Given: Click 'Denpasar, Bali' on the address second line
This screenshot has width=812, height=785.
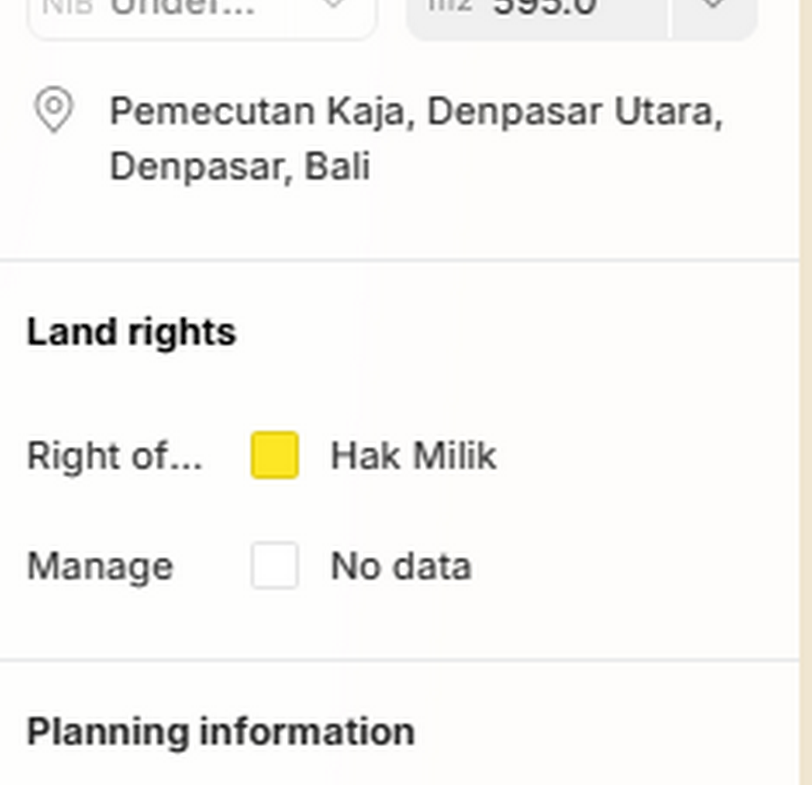Looking at the screenshot, I should [x=239, y=166].
